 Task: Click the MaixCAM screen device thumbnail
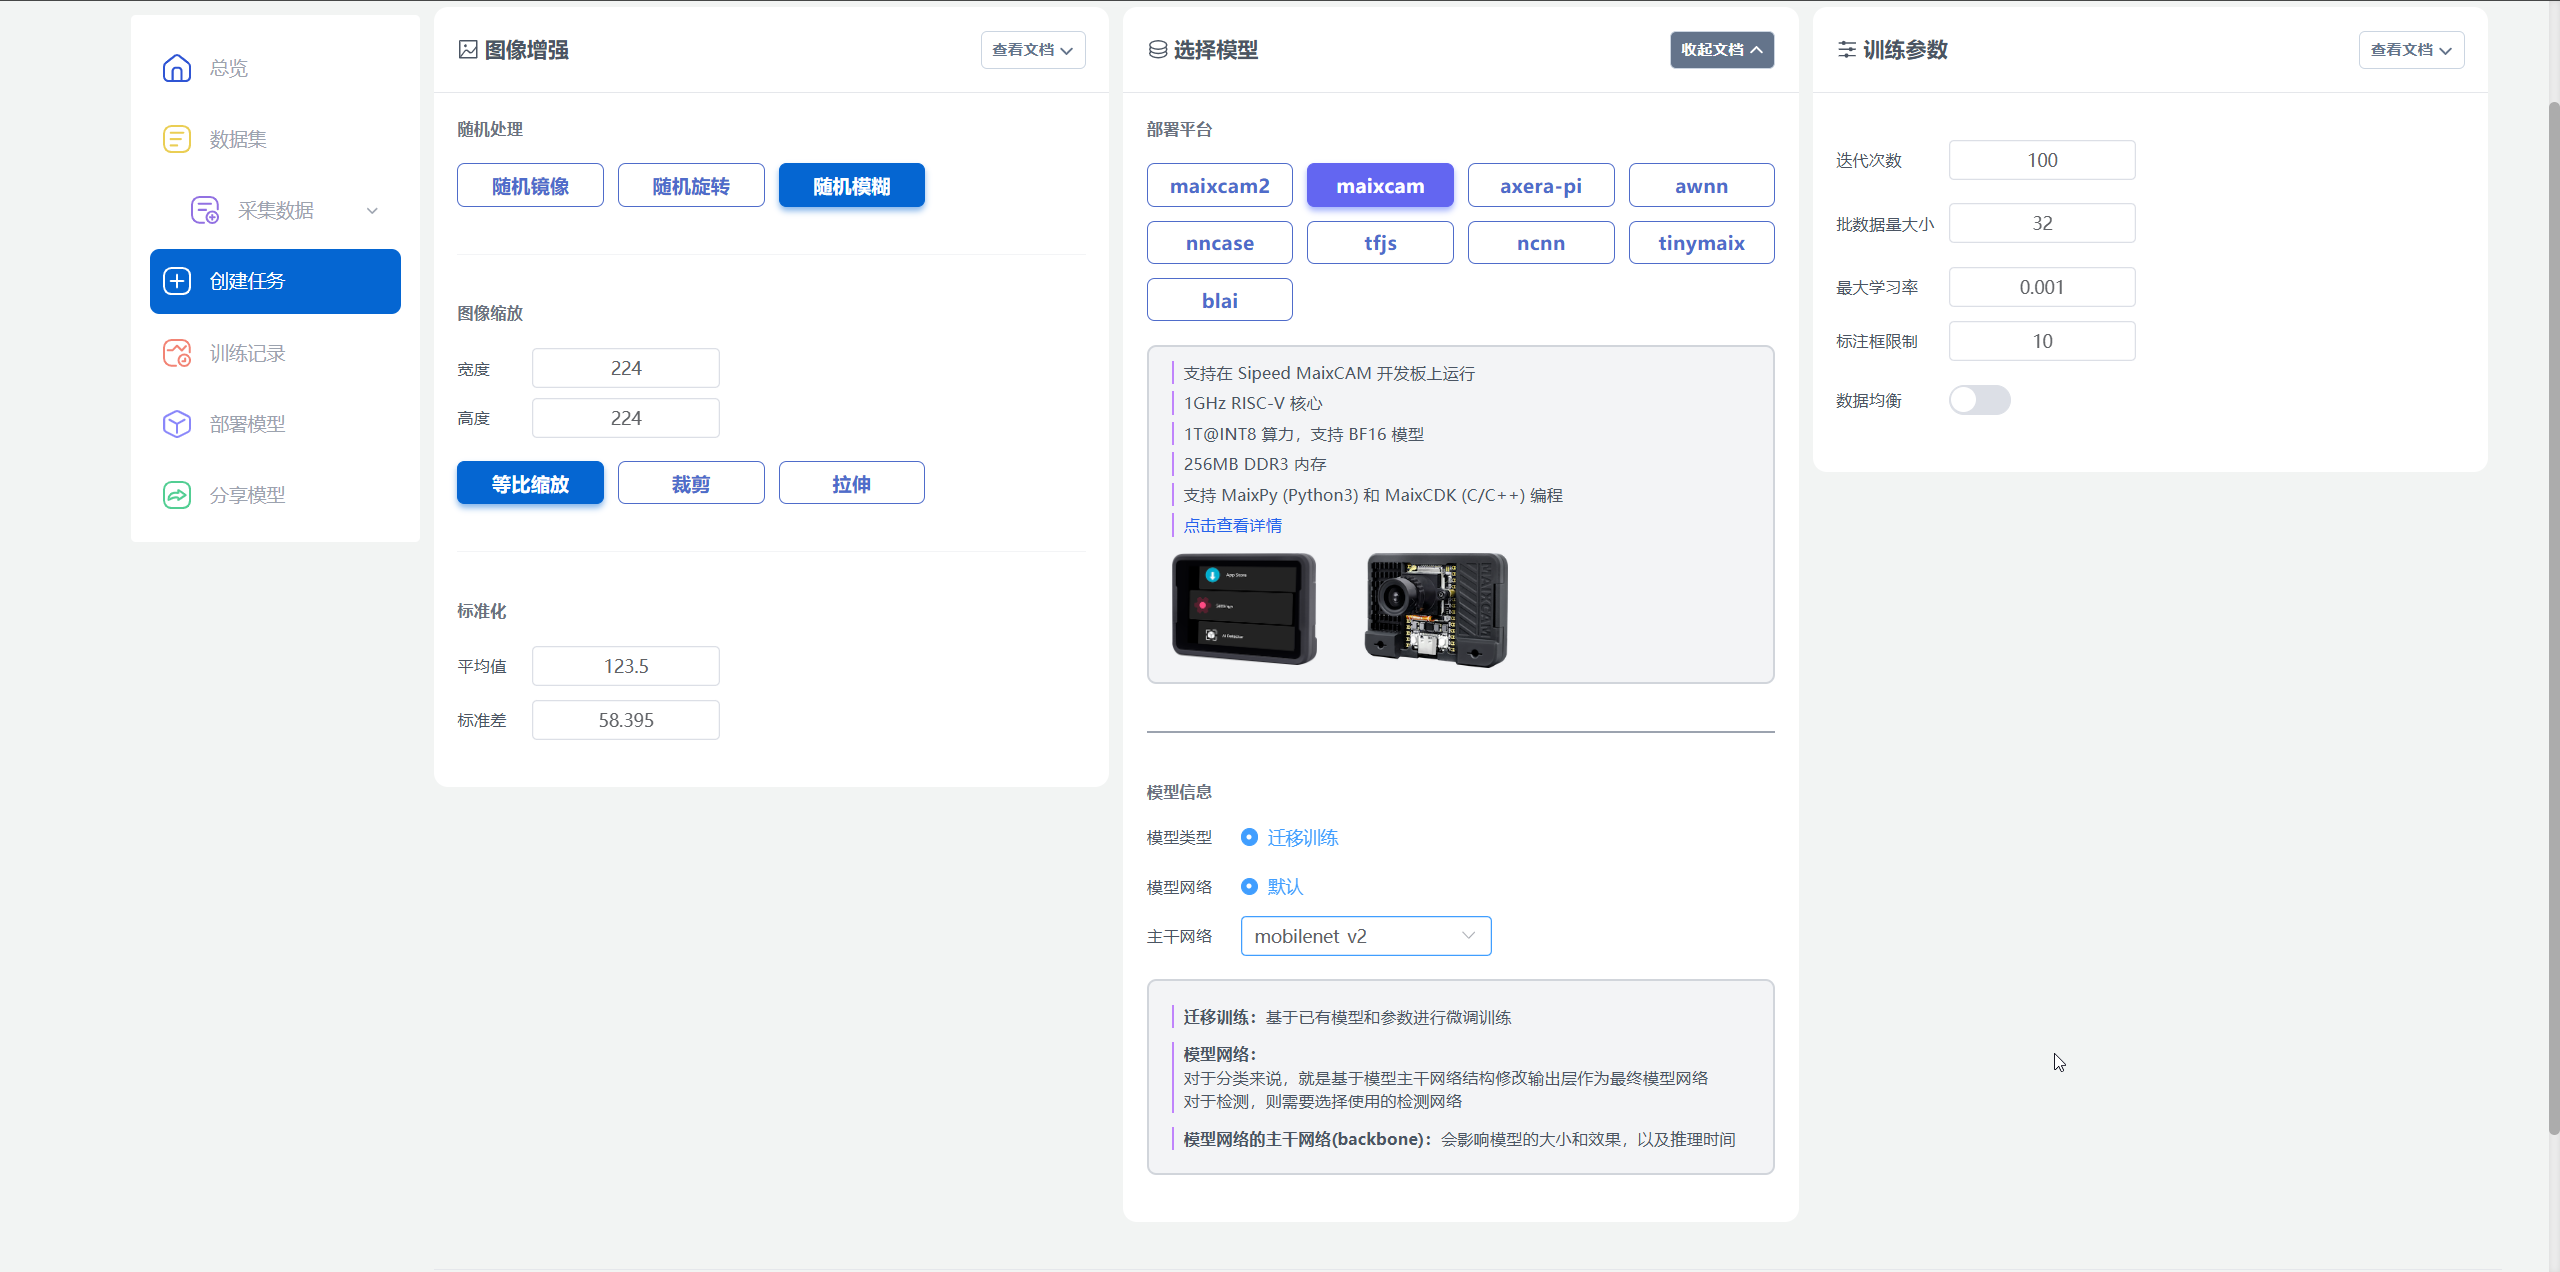click(1244, 609)
